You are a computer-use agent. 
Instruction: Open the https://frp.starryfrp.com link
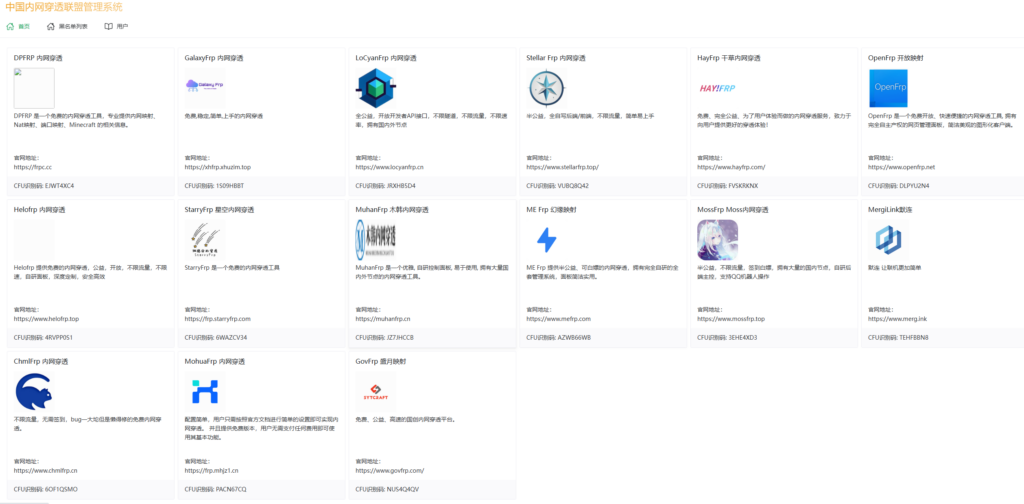[x=217, y=319]
